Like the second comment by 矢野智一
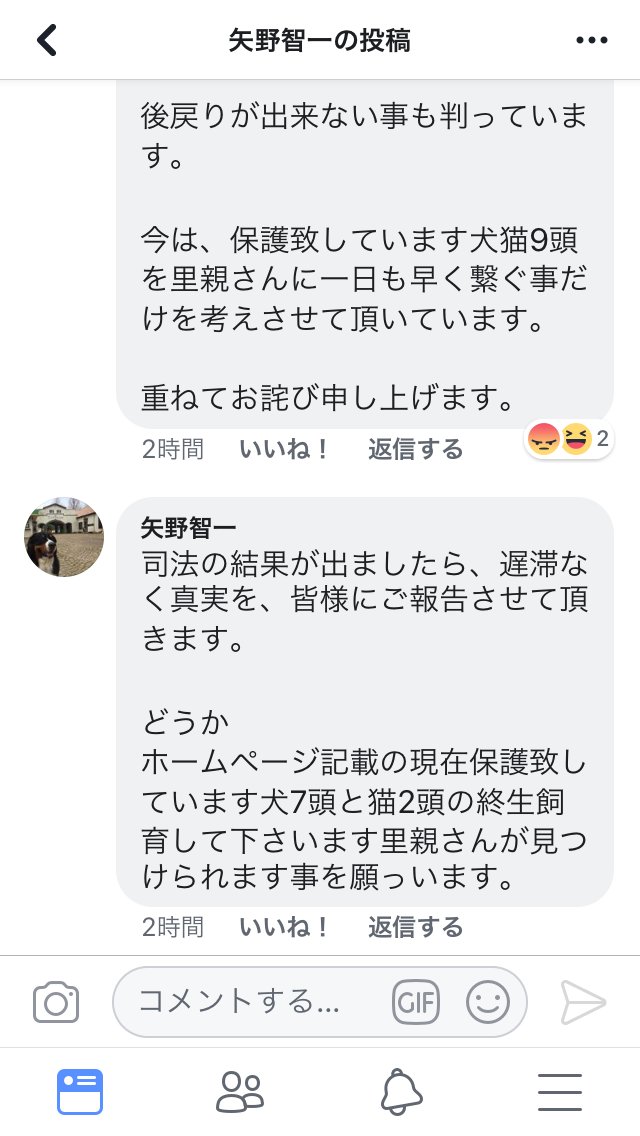Viewport: 640px width, 1136px height. 285,927
